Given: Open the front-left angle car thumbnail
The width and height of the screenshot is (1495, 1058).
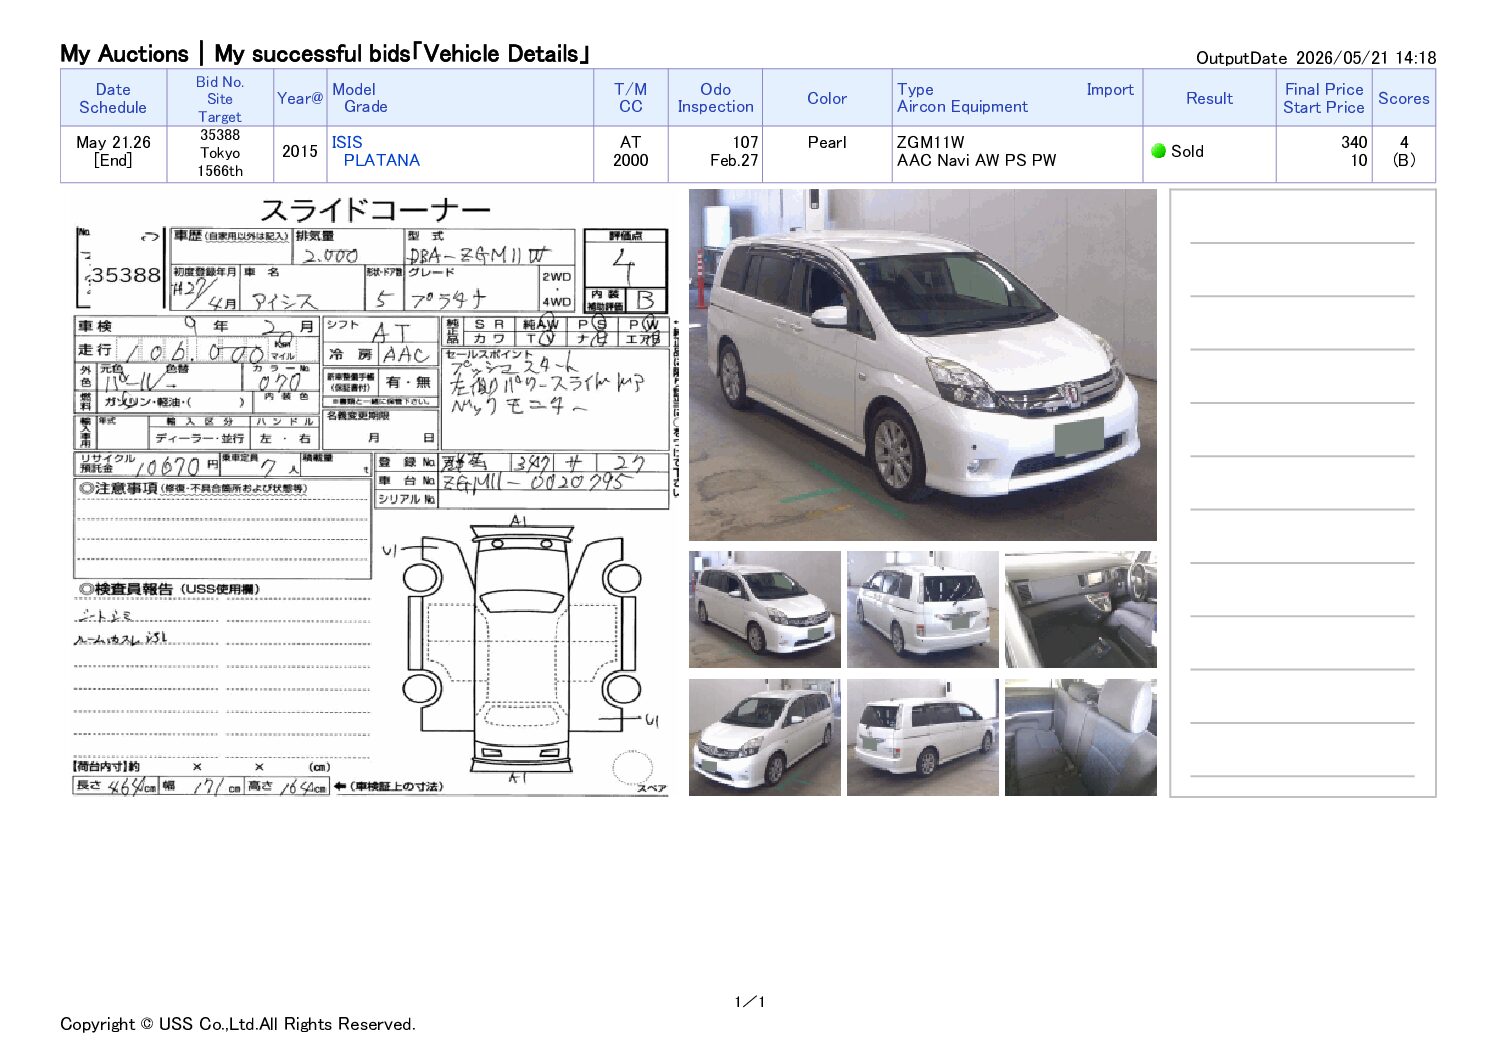Looking at the screenshot, I should 765,609.
